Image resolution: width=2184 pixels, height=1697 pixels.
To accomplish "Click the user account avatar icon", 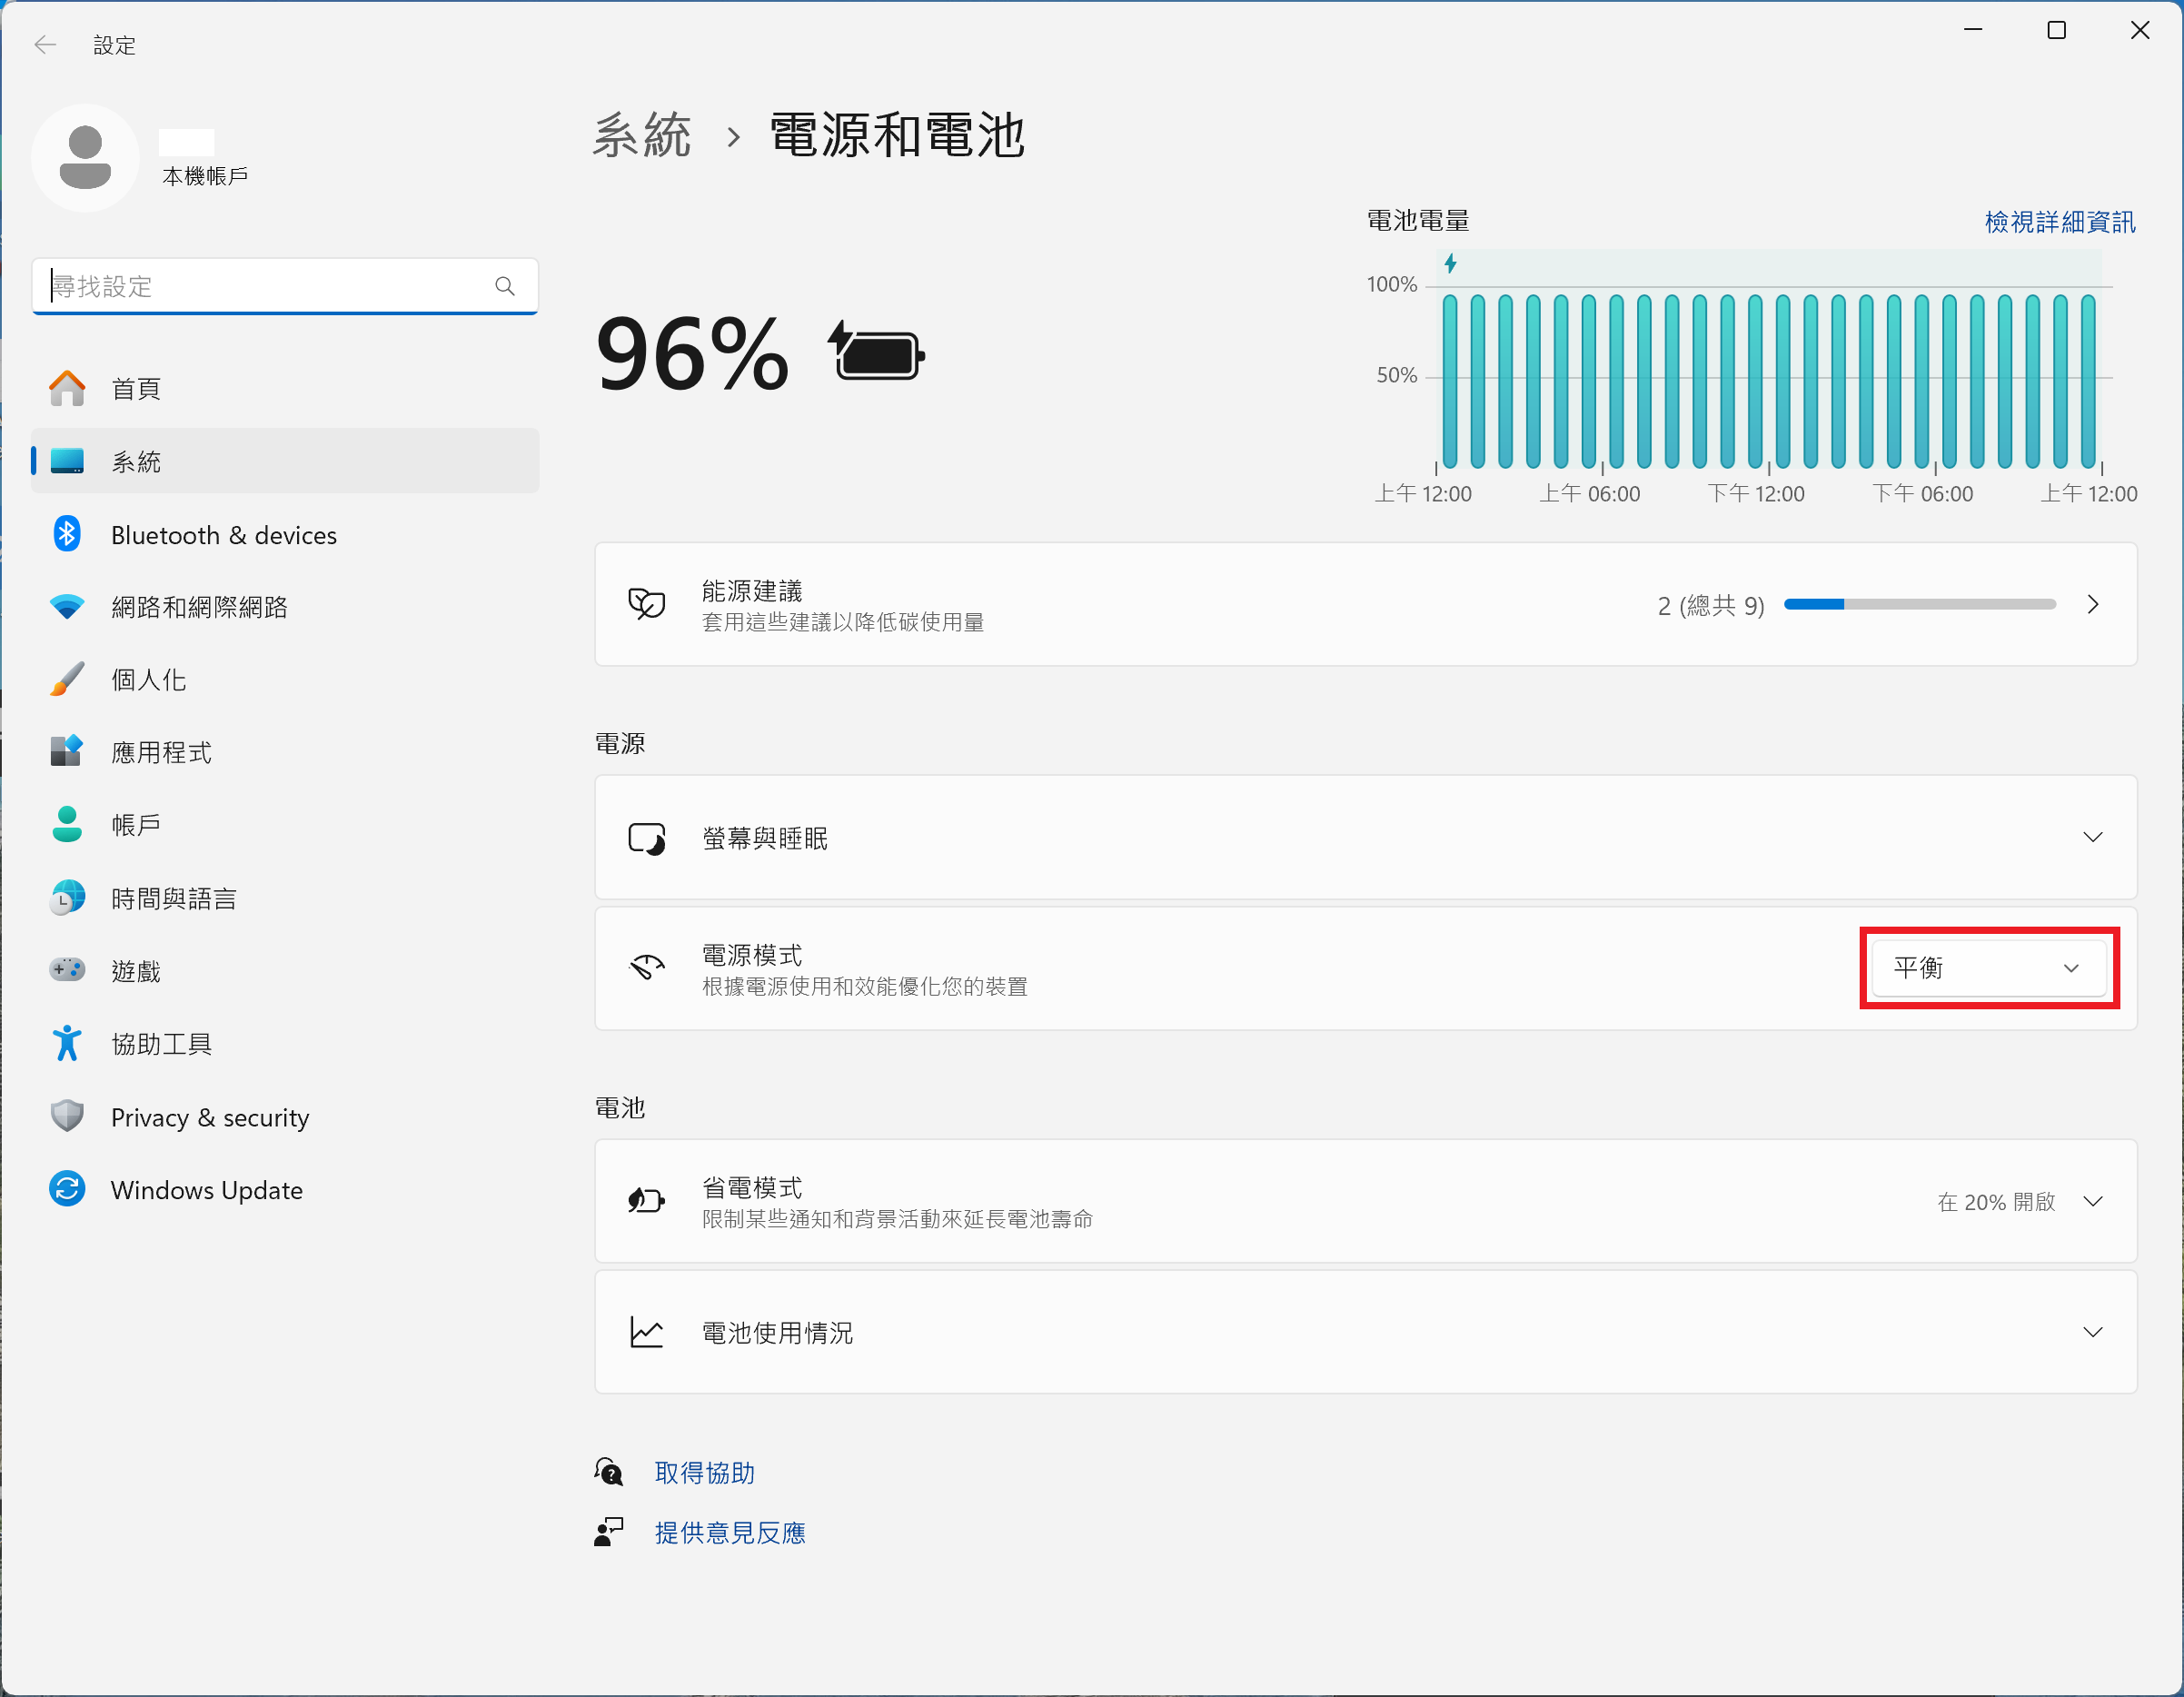I will click(85, 158).
